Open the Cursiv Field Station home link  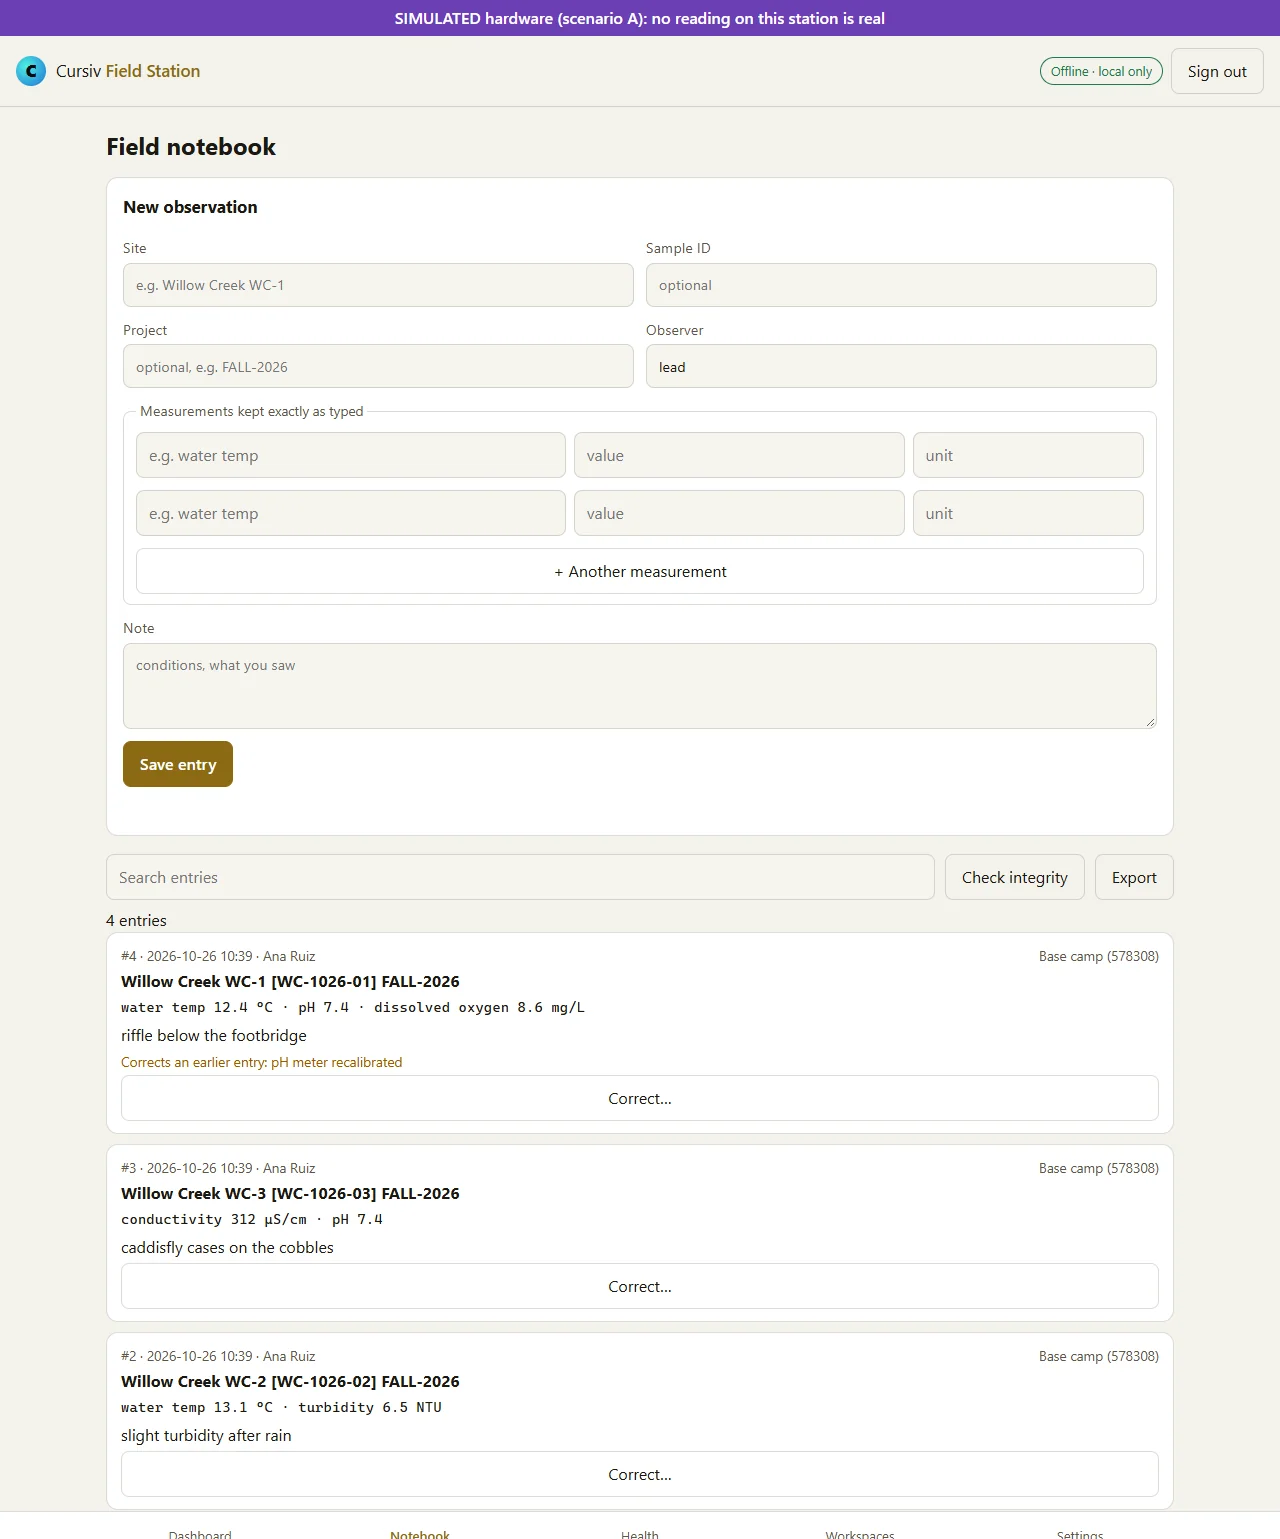pos(108,71)
